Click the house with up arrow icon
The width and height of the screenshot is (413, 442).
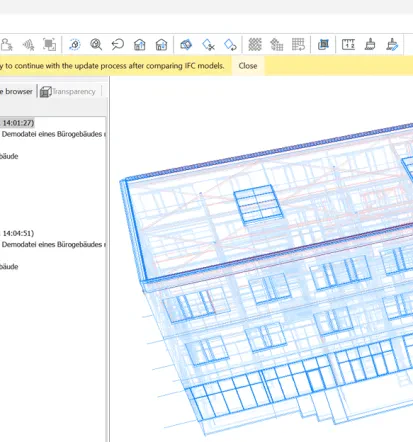(x=140, y=44)
